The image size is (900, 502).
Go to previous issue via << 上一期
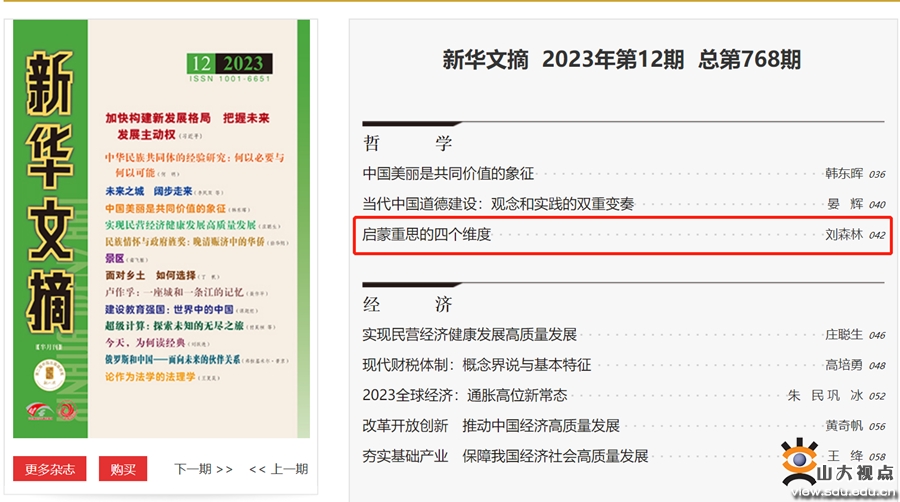click(x=278, y=468)
